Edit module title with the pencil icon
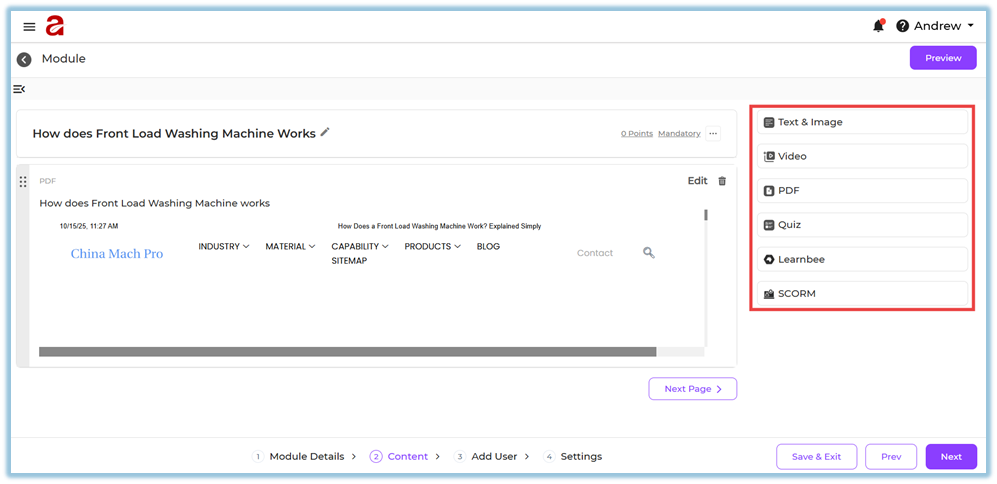The height and width of the screenshot is (484, 997). point(325,132)
